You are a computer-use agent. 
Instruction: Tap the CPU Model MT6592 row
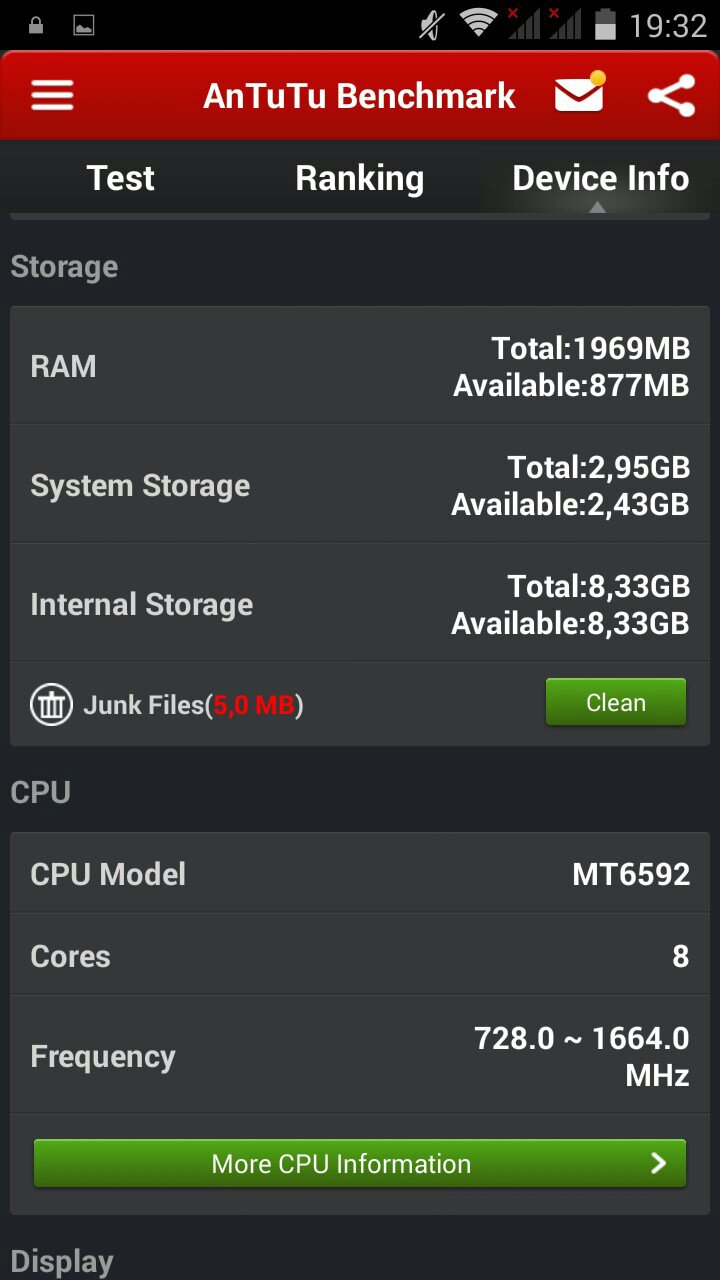tap(360, 874)
